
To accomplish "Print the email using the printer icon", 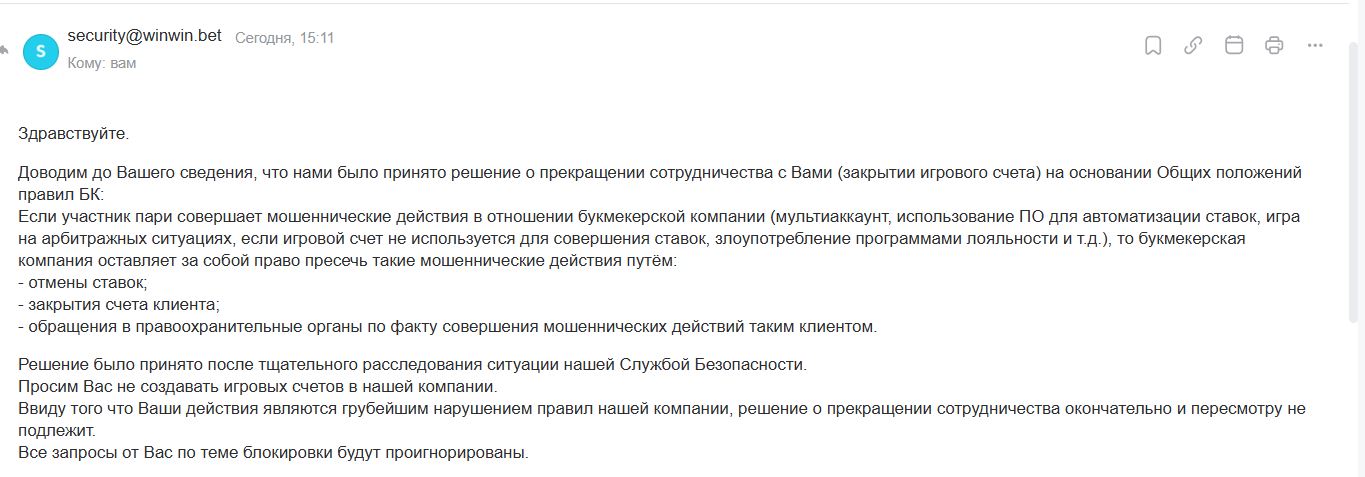I will [x=1274, y=45].
